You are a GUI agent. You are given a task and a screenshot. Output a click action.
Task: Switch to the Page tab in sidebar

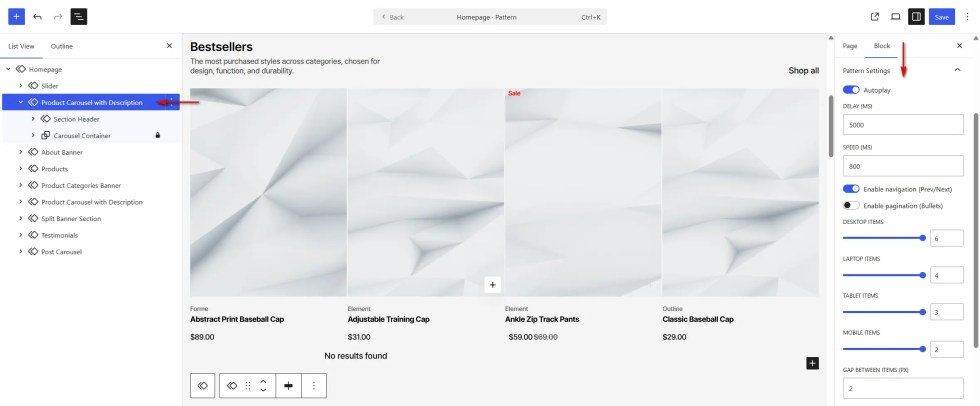(x=850, y=46)
